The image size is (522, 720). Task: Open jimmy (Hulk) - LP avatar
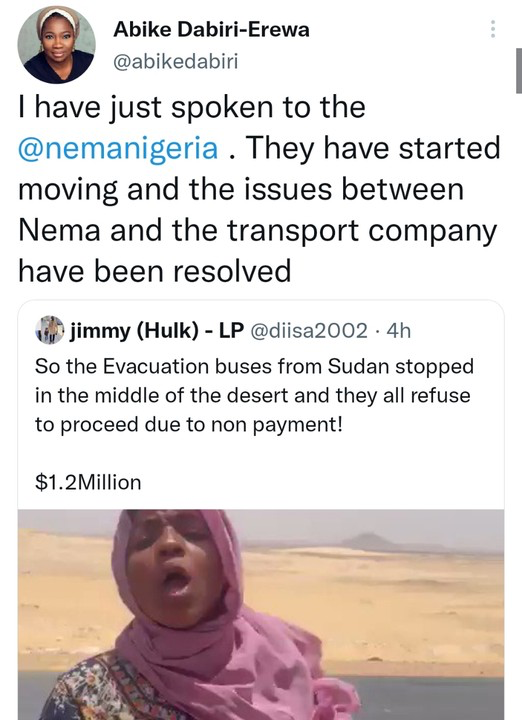point(50,330)
